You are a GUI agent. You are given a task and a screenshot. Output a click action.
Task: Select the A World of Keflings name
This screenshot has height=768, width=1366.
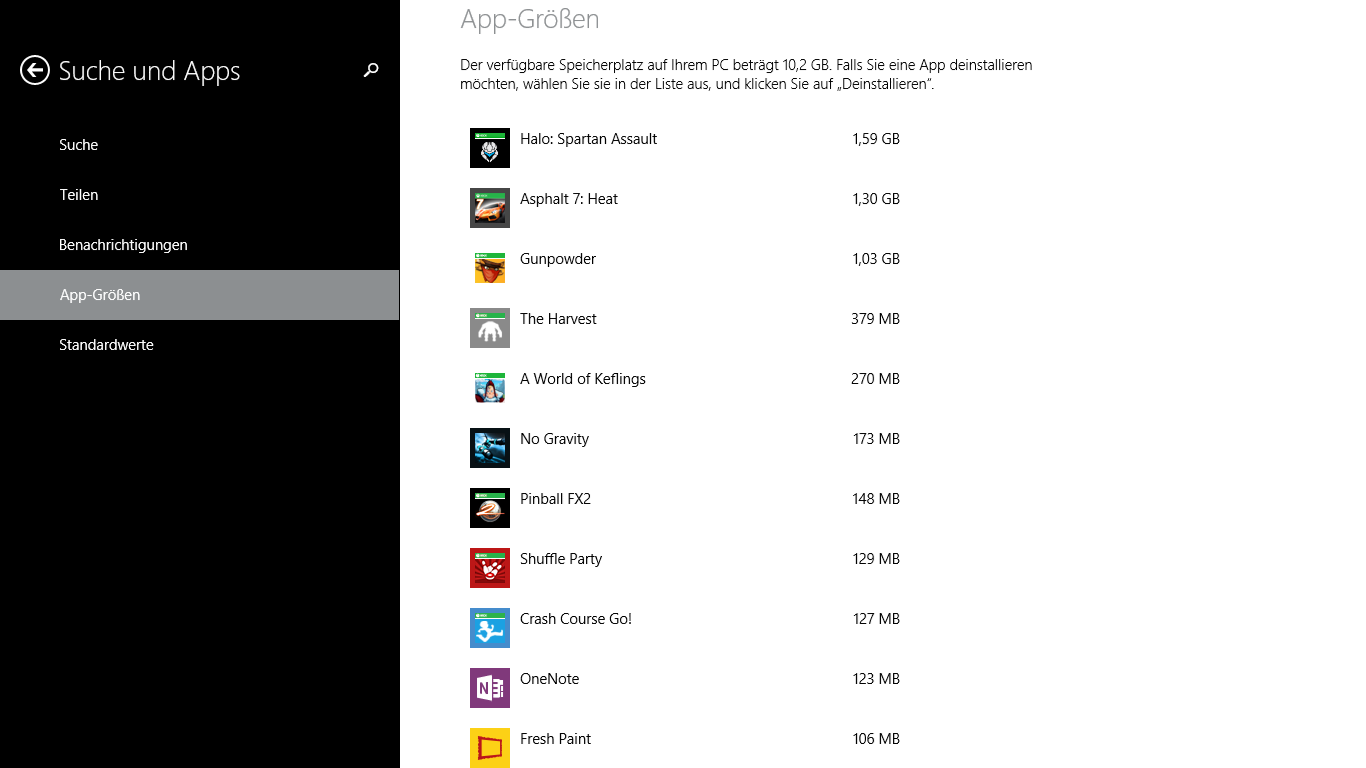583,379
